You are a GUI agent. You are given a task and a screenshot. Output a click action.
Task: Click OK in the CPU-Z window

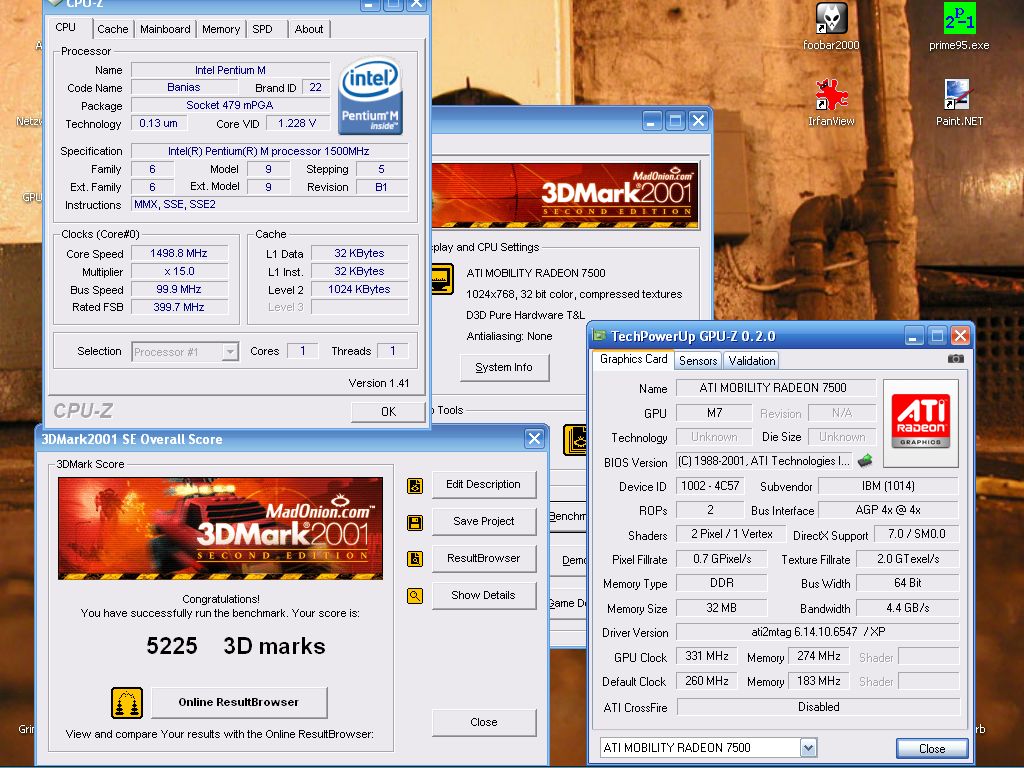(388, 411)
